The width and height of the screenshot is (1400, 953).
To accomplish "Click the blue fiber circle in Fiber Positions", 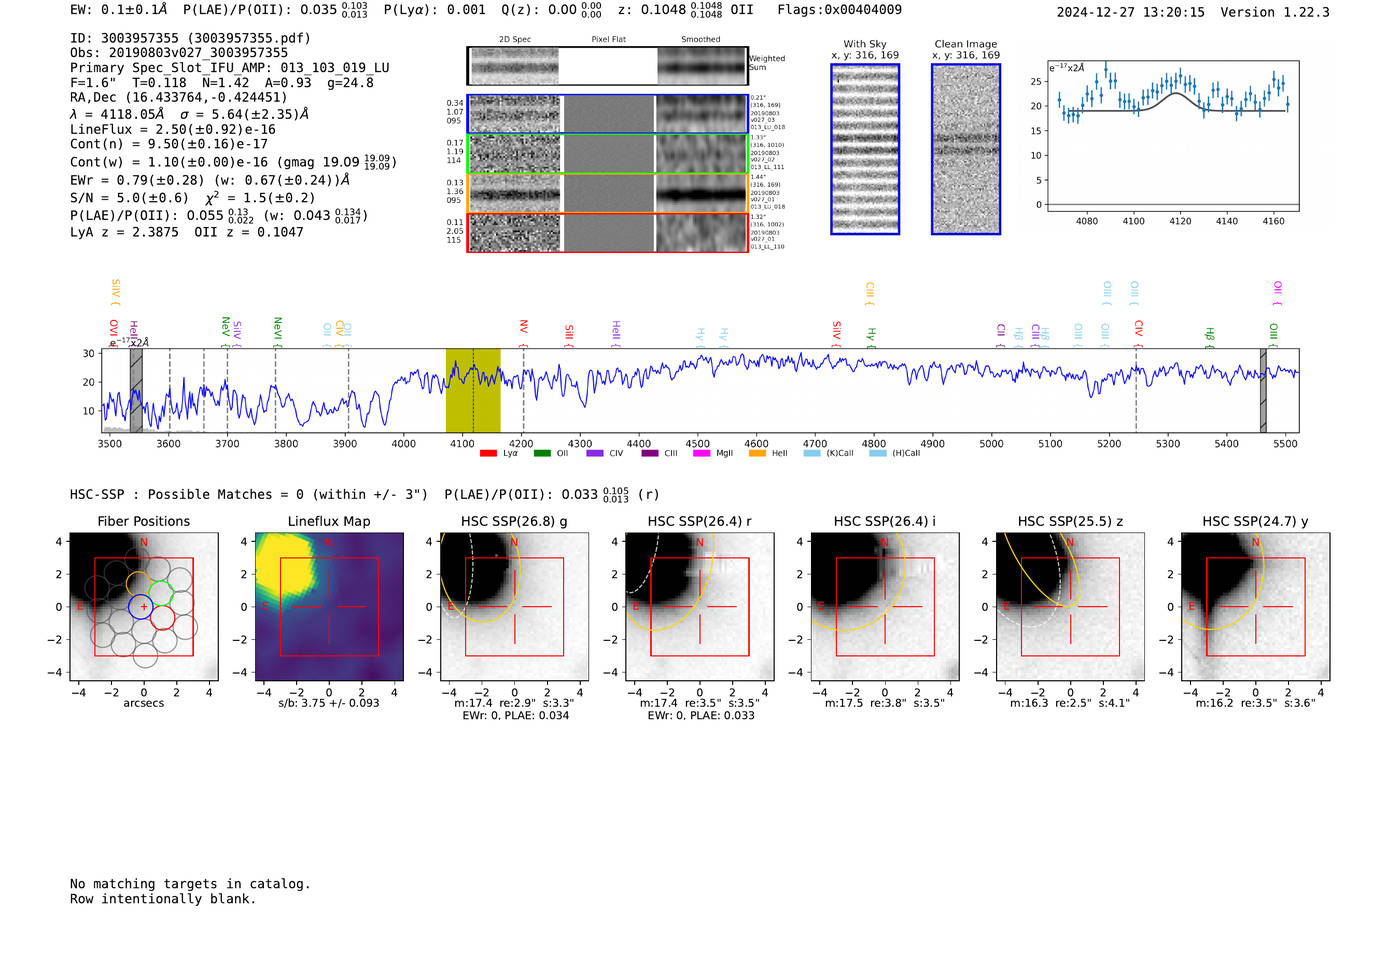I will 140,606.
